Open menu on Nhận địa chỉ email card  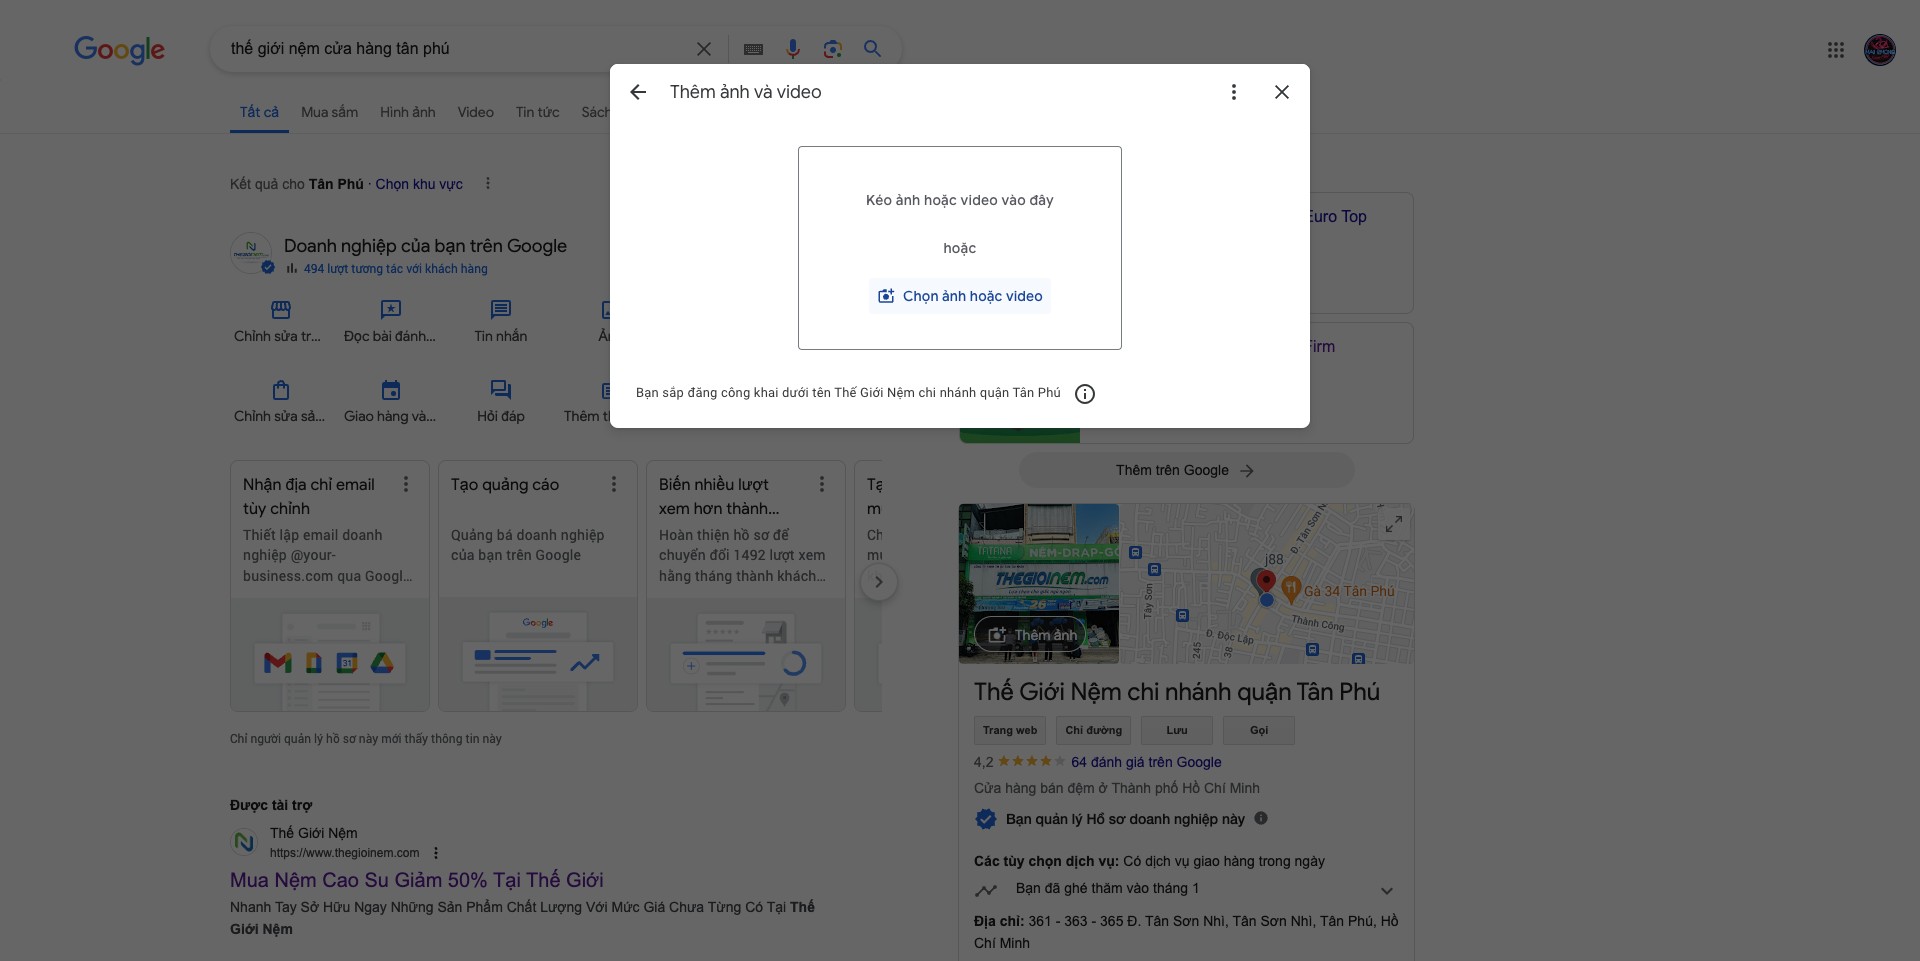pyautogui.click(x=406, y=485)
